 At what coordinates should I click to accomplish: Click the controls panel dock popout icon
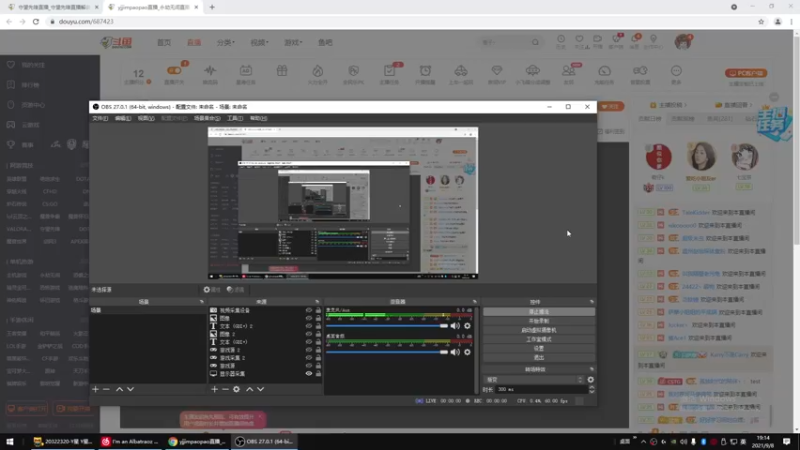pyautogui.click(x=592, y=302)
